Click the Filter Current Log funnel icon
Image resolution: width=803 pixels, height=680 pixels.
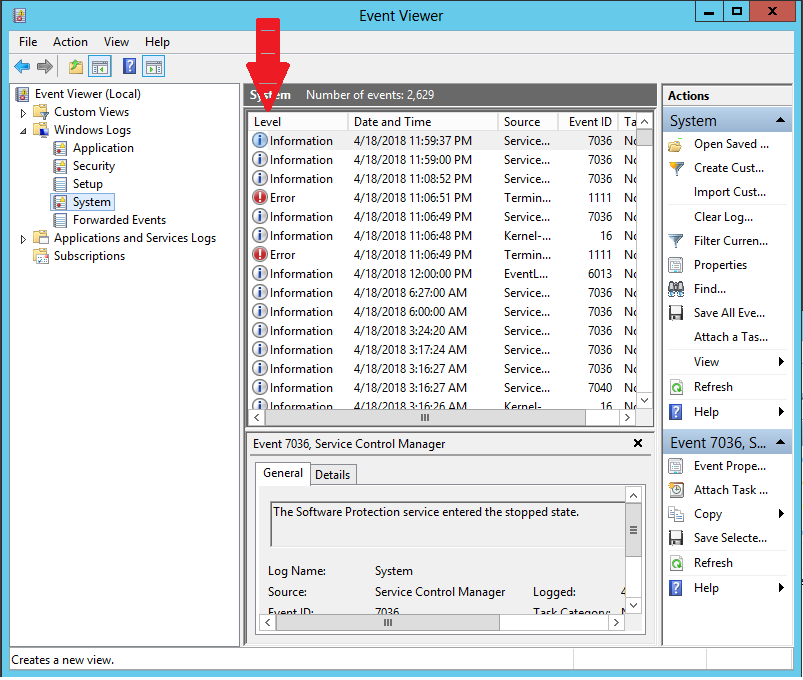(676, 241)
